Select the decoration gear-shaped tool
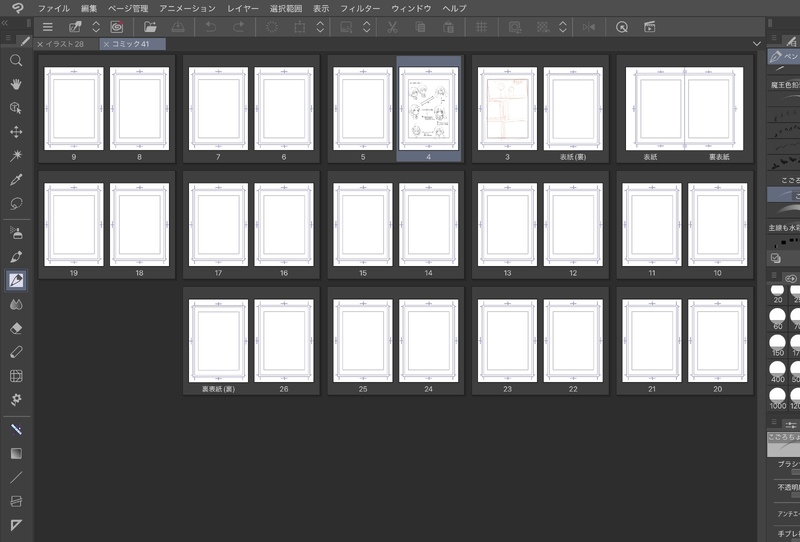The width and height of the screenshot is (800, 542). [x=16, y=400]
